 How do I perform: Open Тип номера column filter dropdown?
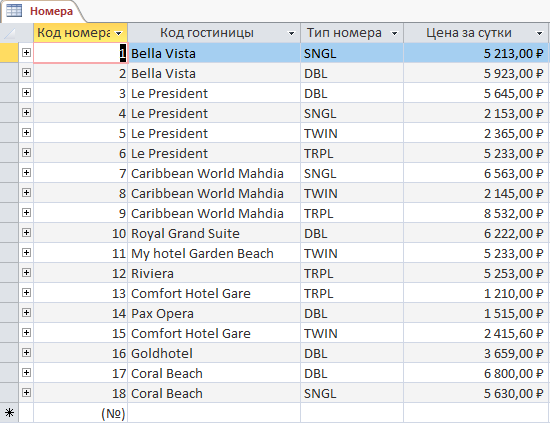pos(394,33)
